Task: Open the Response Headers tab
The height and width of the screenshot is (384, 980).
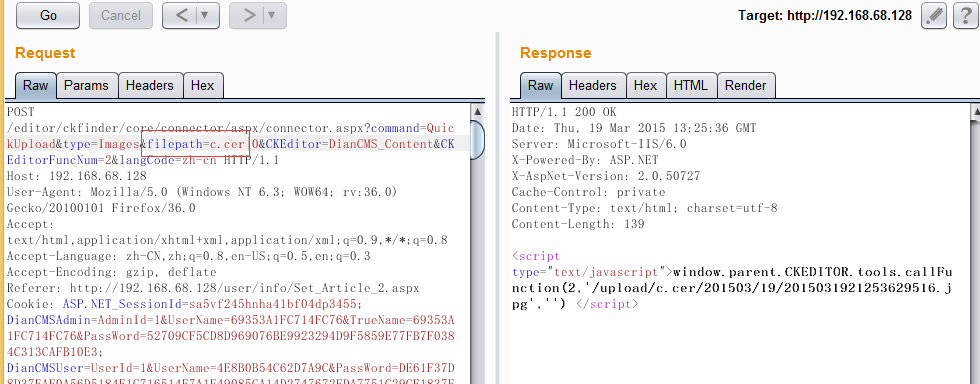Action: (592, 86)
